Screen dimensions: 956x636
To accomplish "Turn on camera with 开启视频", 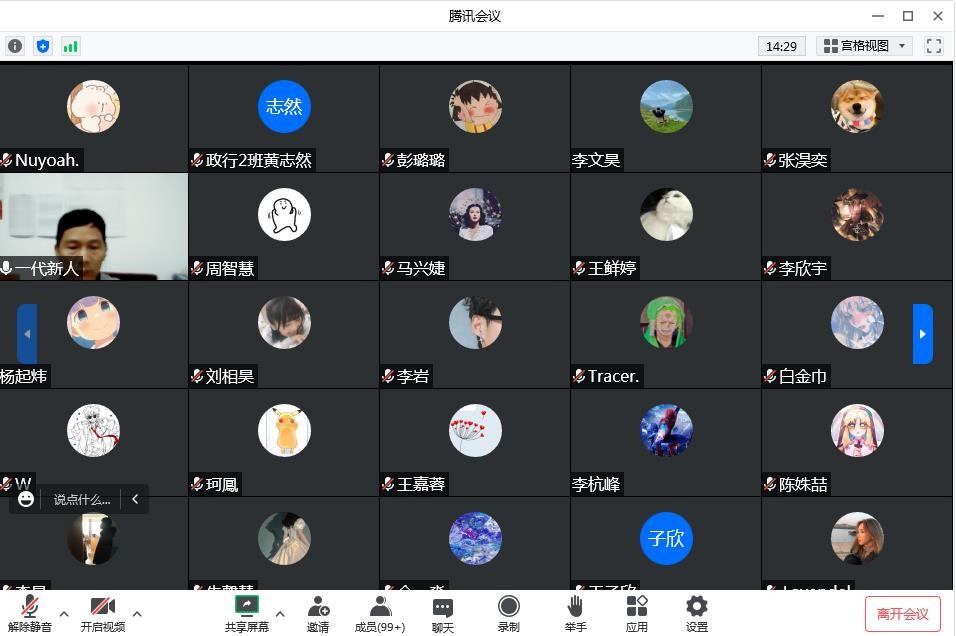I will pyautogui.click(x=102, y=615).
